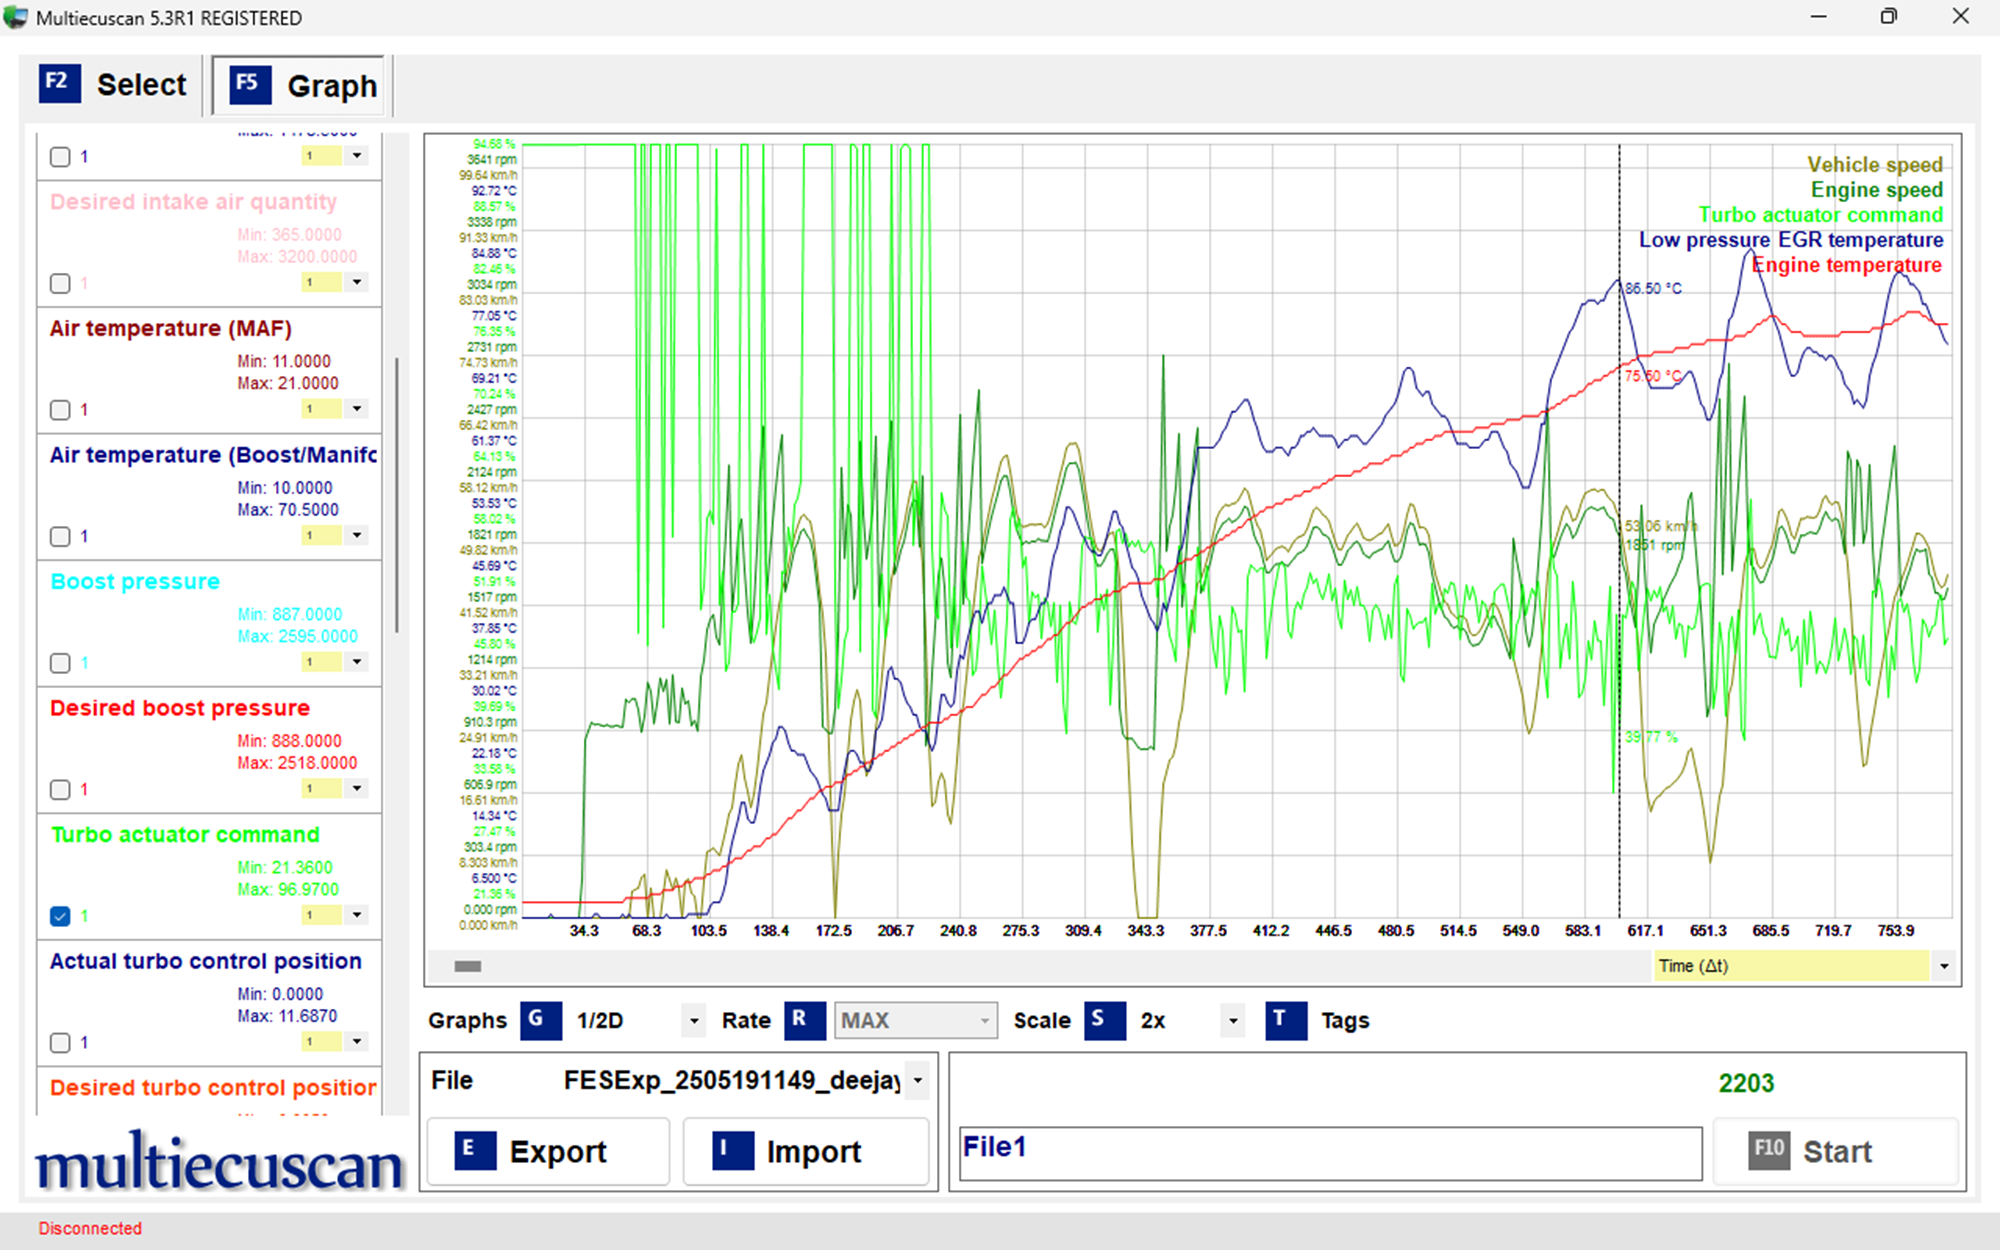Click the Disconnected status text
Viewport: 2000px width, 1250px height.
[x=90, y=1228]
